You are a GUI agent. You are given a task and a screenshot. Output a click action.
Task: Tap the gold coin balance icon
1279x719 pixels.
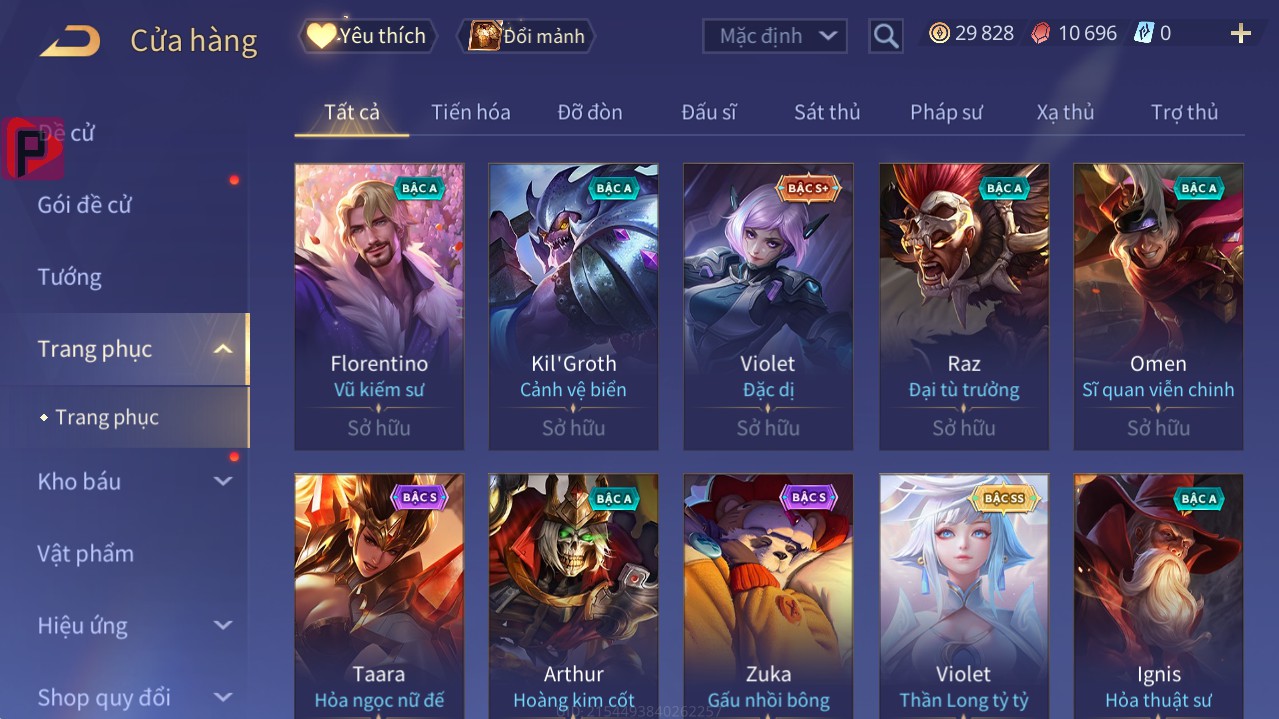pos(939,33)
